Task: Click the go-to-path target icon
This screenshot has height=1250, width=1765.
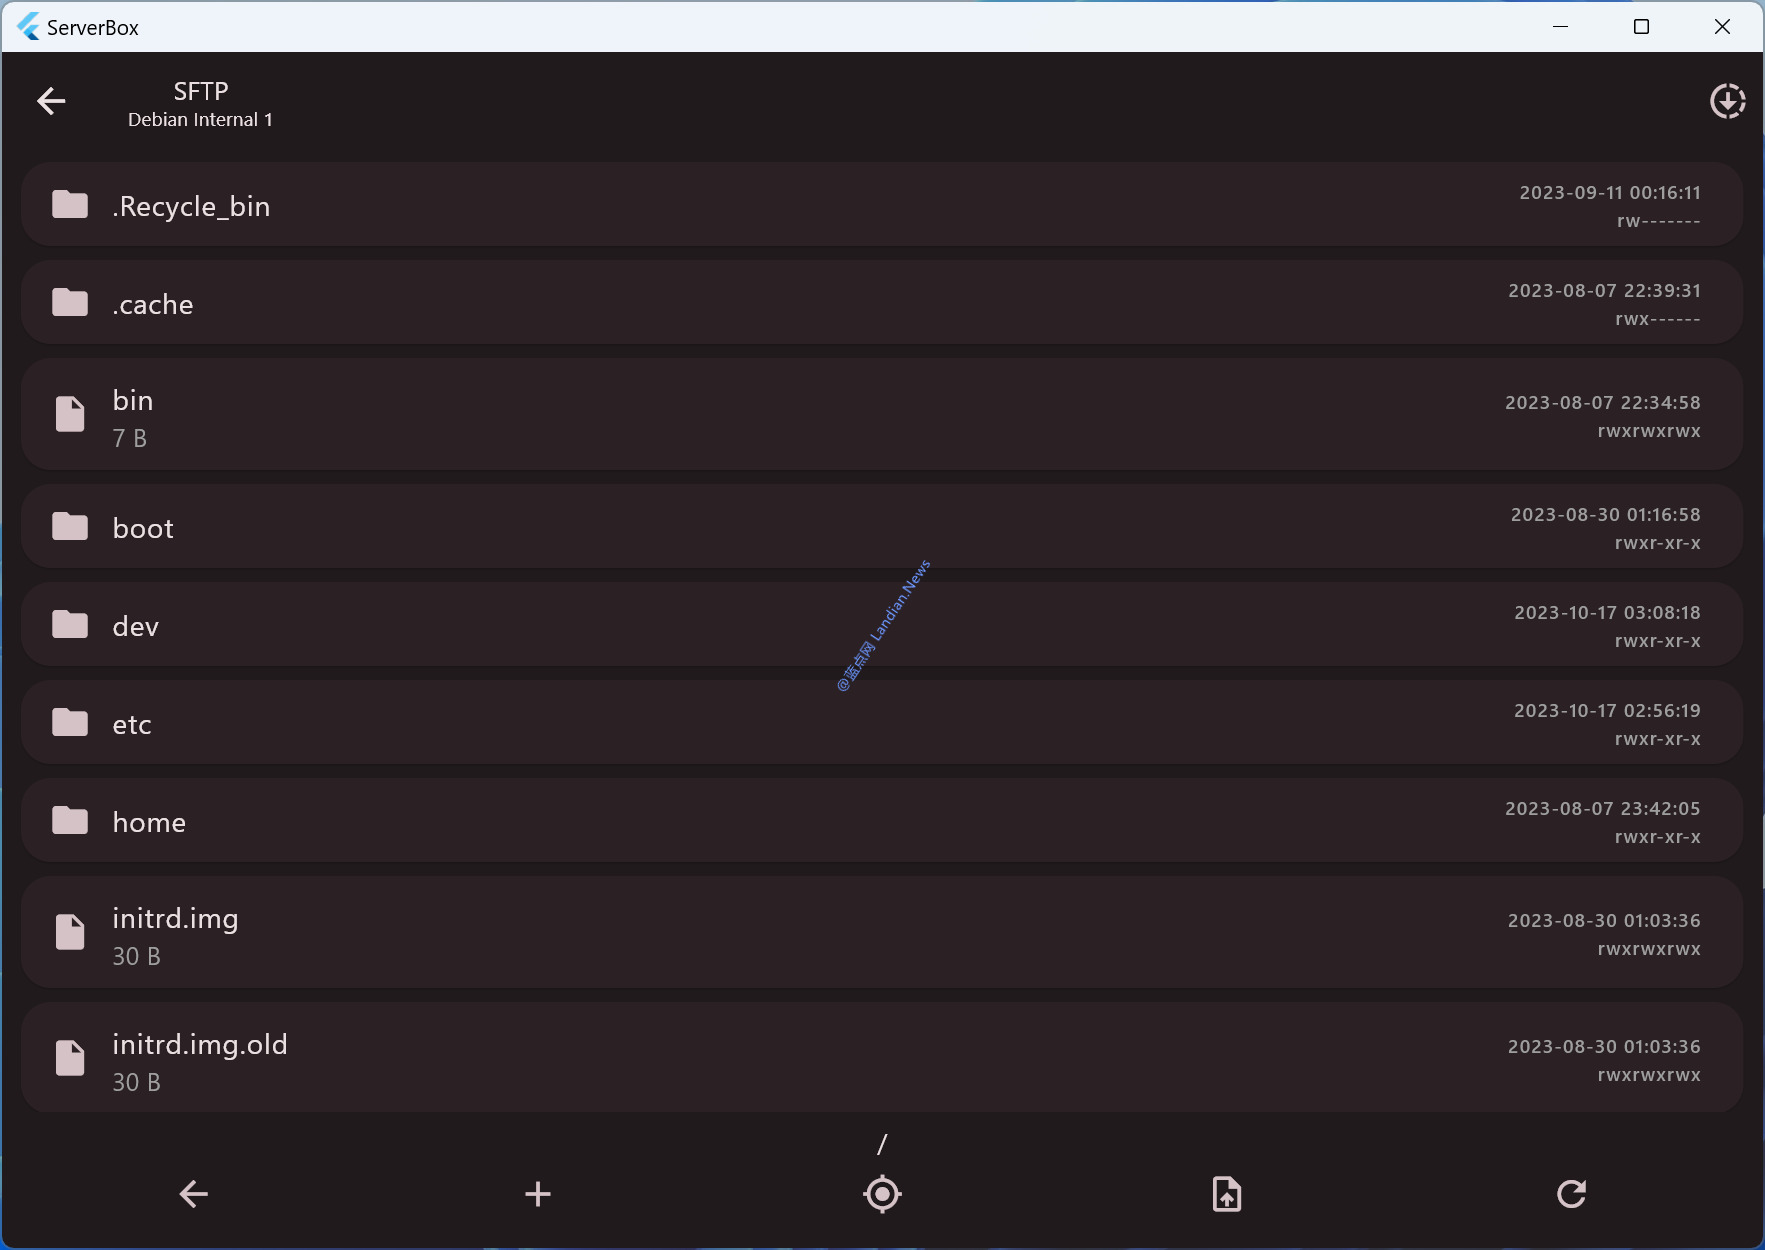Action: point(882,1193)
